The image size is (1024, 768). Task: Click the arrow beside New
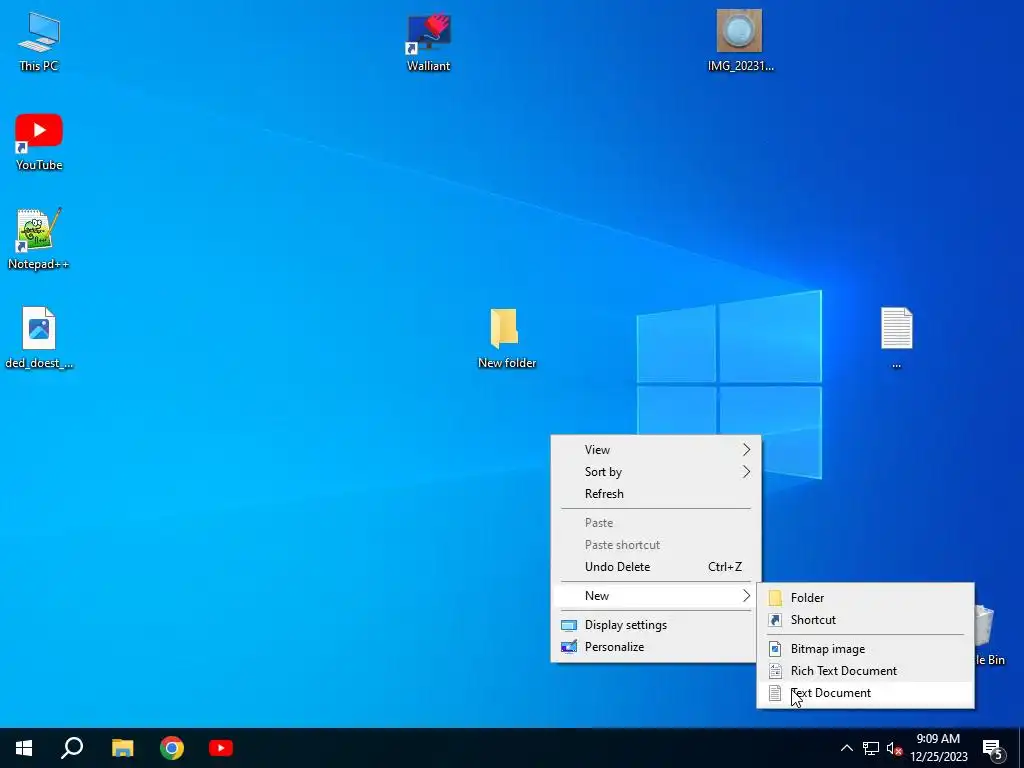coord(746,596)
